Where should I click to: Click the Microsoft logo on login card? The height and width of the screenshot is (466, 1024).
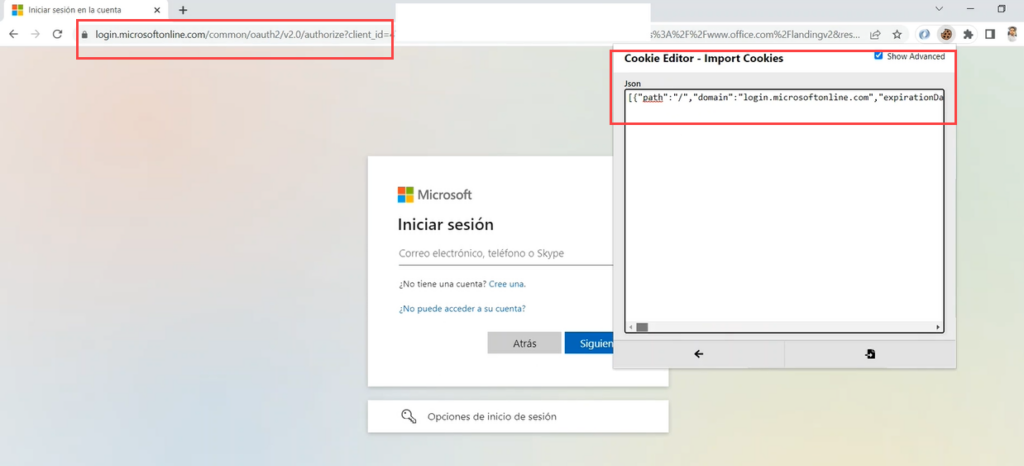point(435,194)
